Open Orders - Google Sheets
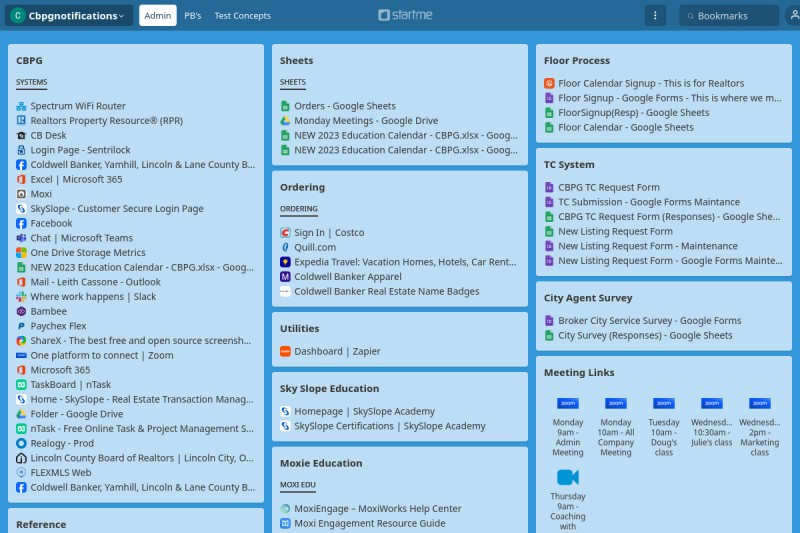 tap(345, 106)
